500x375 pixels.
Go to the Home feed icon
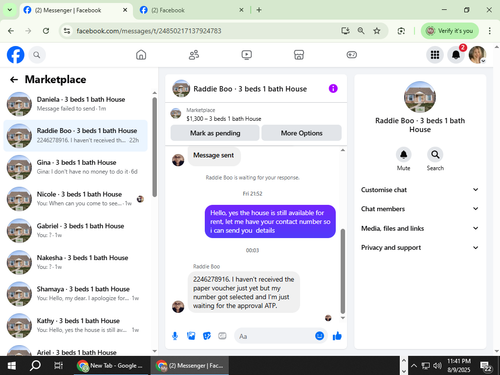pyautogui.click(x=141, y=55)
